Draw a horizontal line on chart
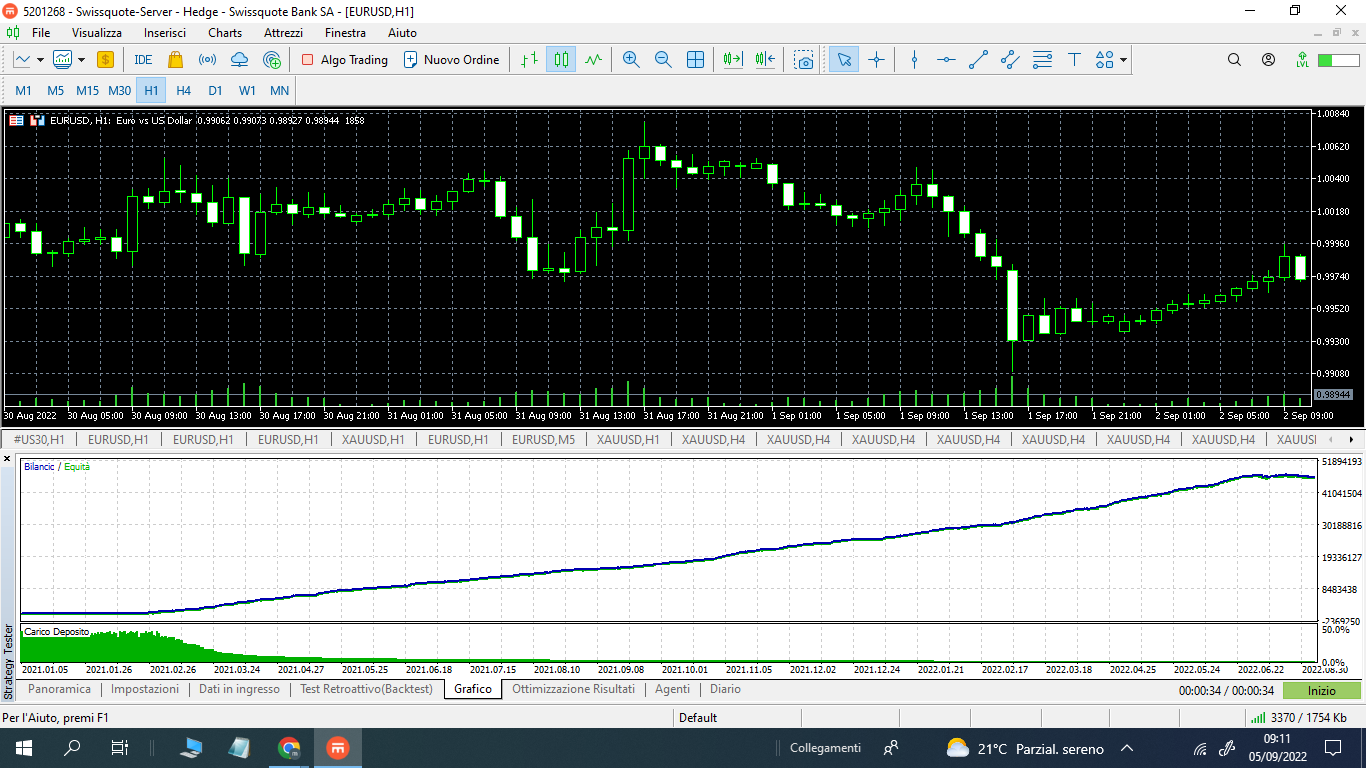This screenshot has height=768, width=1366. [946, 60]
